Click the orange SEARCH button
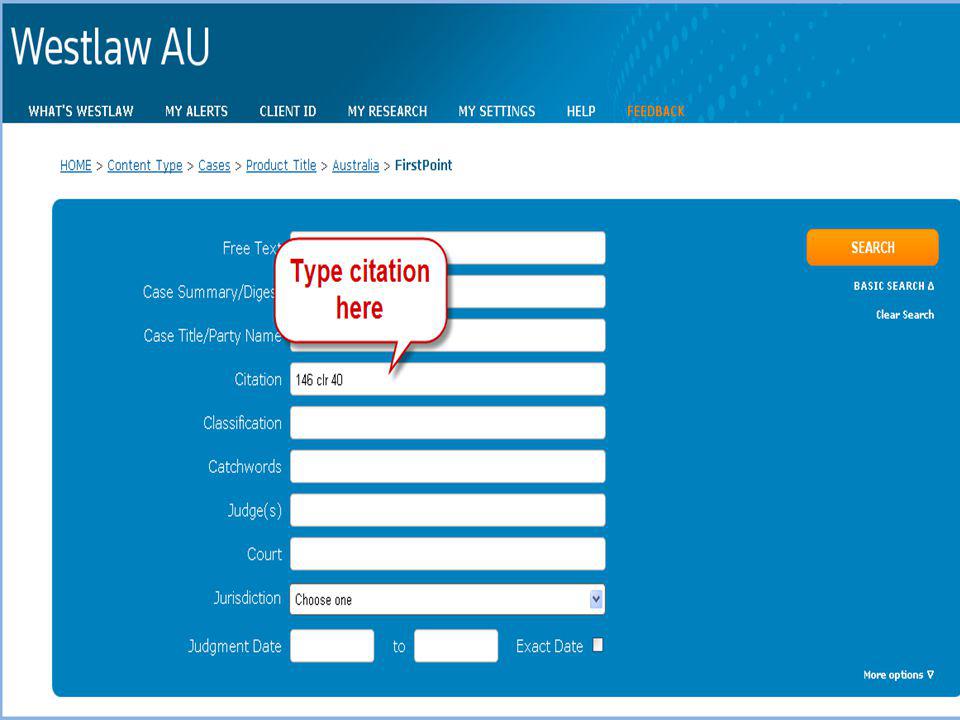The image size is (960, 720). [x=872, y=247]
